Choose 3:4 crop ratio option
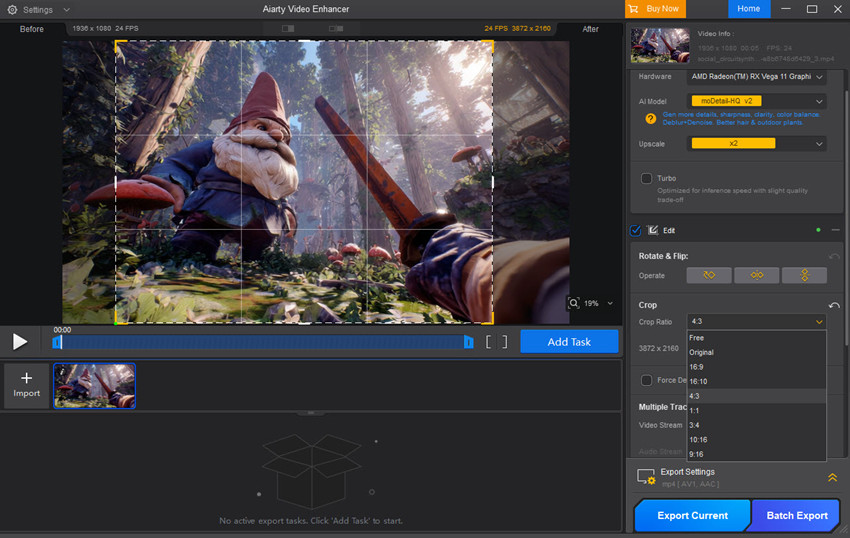The image size is (850, 538). coord(757,425)
